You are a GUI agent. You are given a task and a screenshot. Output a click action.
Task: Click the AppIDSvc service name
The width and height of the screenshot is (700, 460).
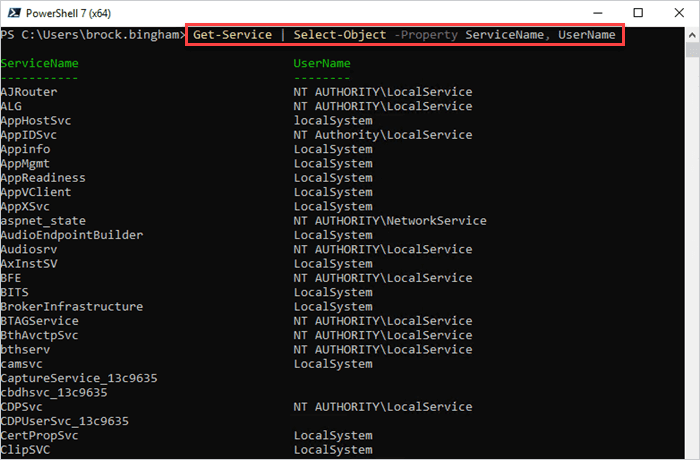pyautogui.click(x=29, y=135)
